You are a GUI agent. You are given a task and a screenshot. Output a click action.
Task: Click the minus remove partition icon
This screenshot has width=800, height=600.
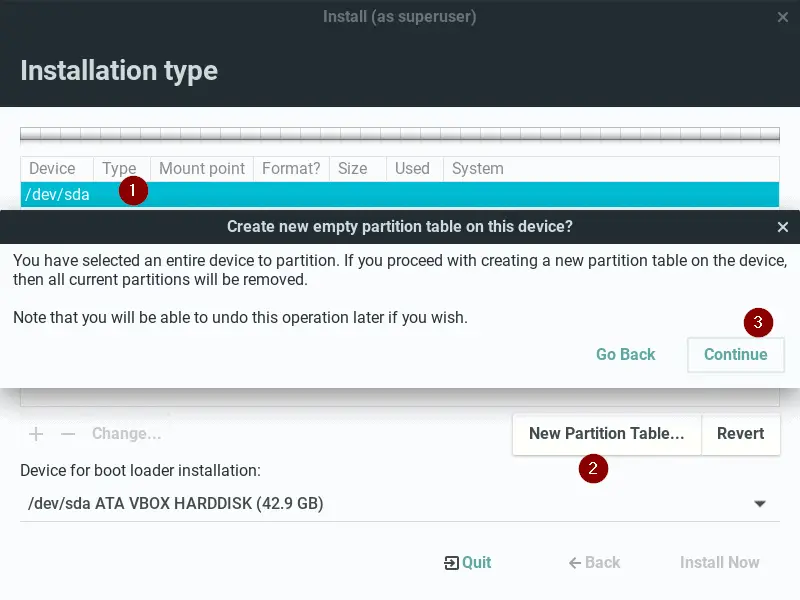68,434
